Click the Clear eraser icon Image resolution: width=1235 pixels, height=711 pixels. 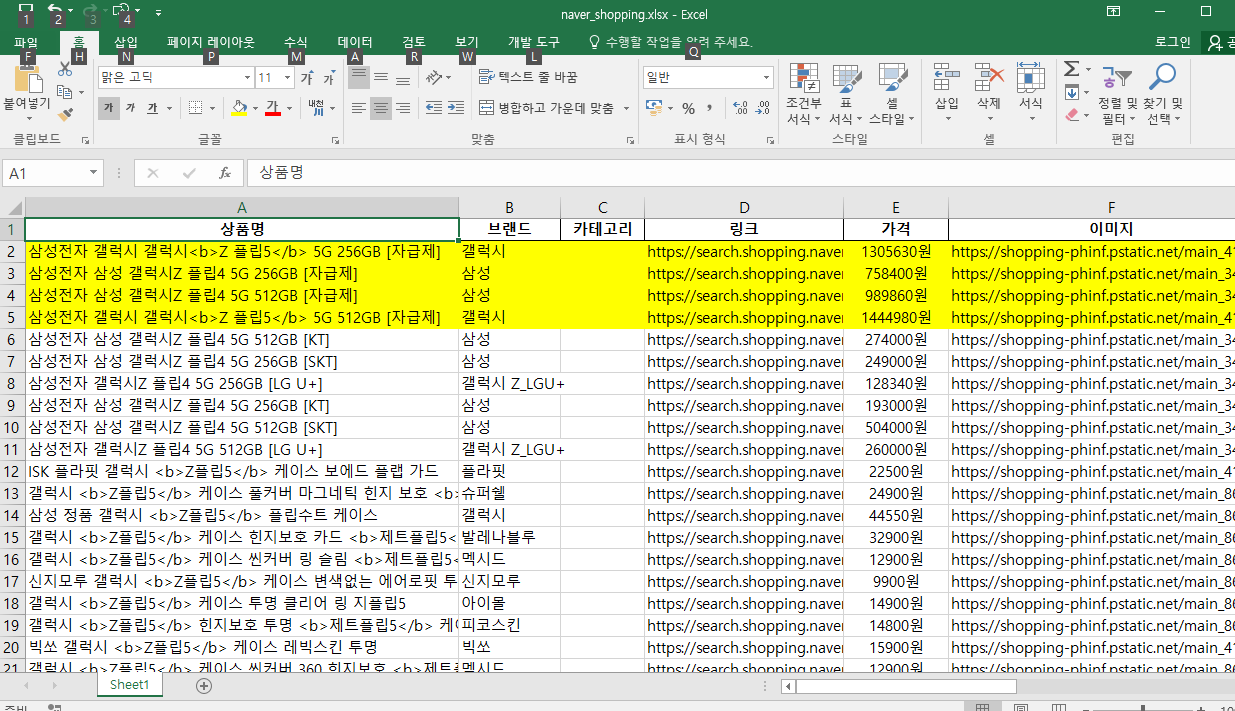coord(1071,115)
